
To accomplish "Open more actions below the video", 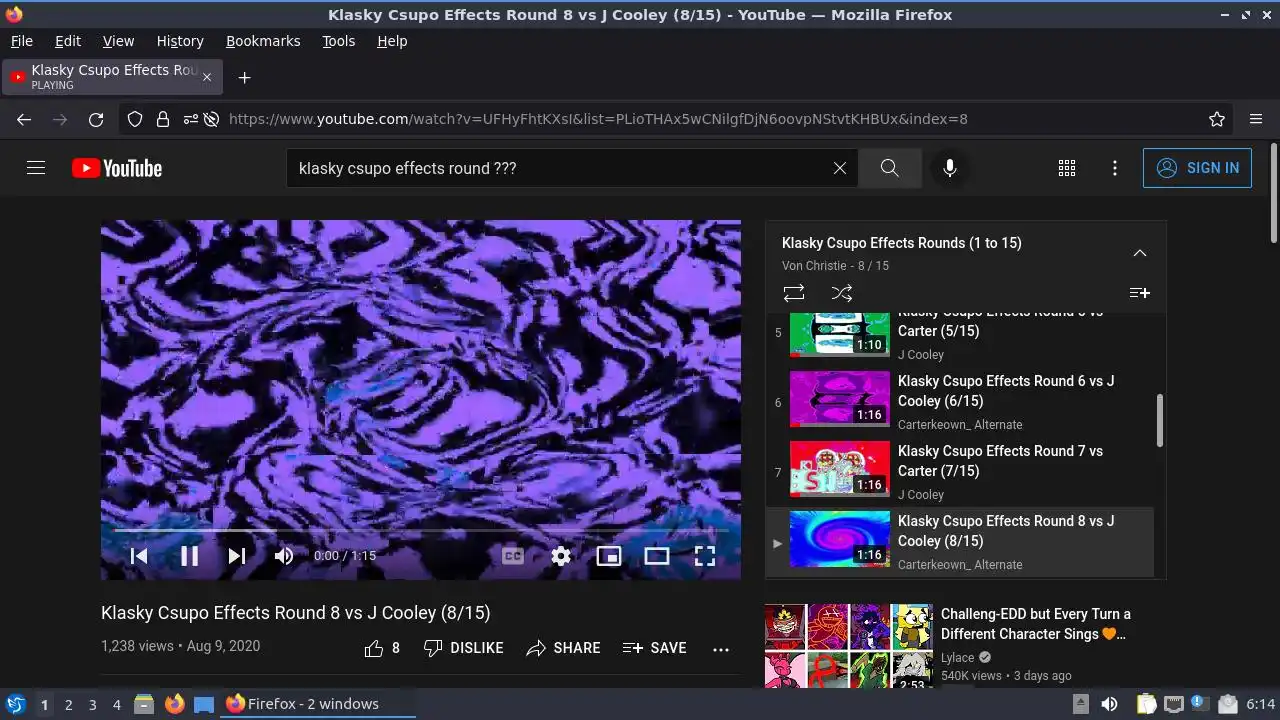I will (721, 648).
